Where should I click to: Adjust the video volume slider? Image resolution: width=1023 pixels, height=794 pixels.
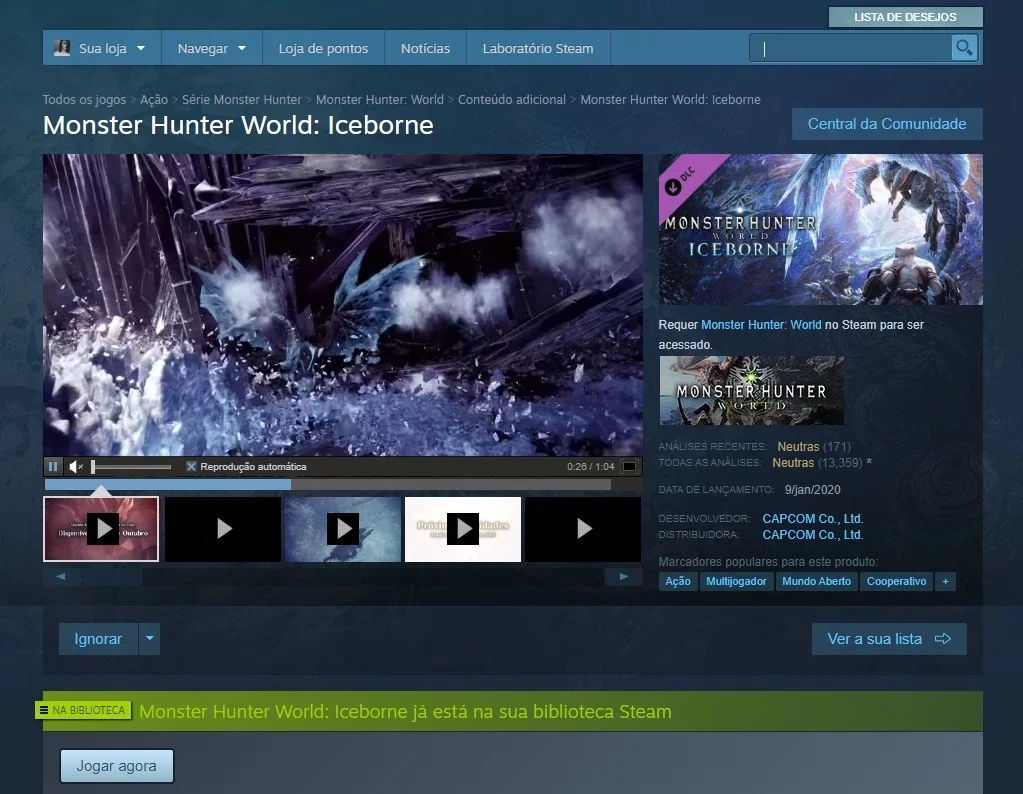pos(131,466)
